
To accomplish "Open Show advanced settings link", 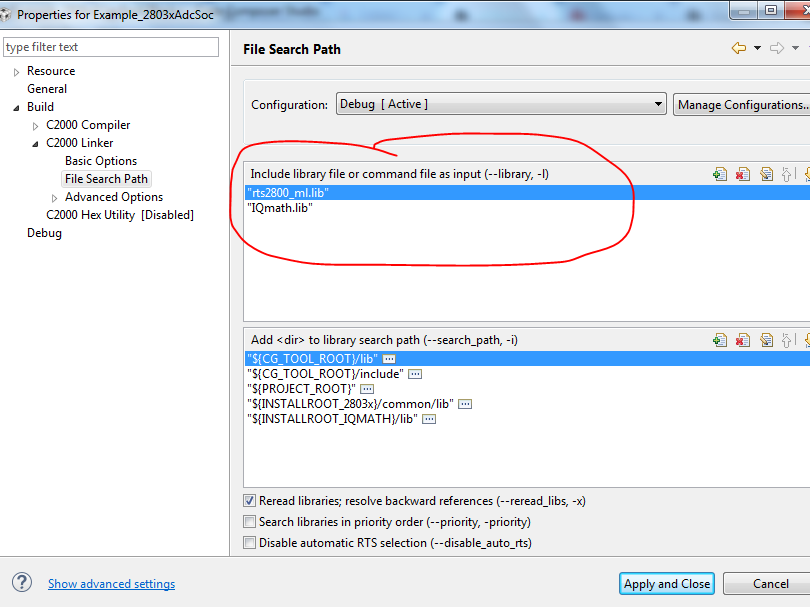I will pyautogui.click(x=112, y=584).
